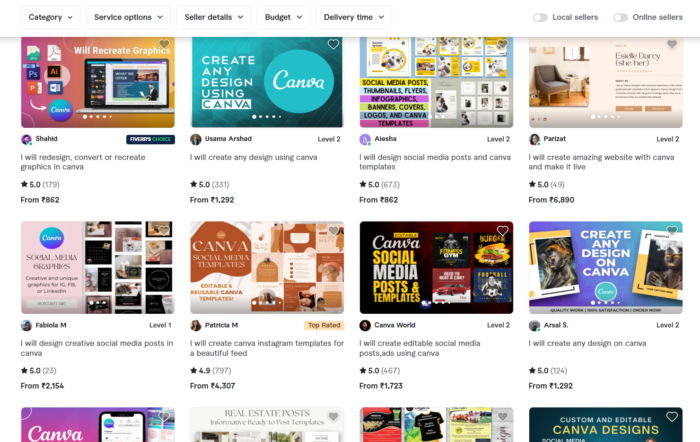The height and width of the screenshot is (442, 700).
Task: Enable the Online sellers switch
Action: tap(620, 17)
